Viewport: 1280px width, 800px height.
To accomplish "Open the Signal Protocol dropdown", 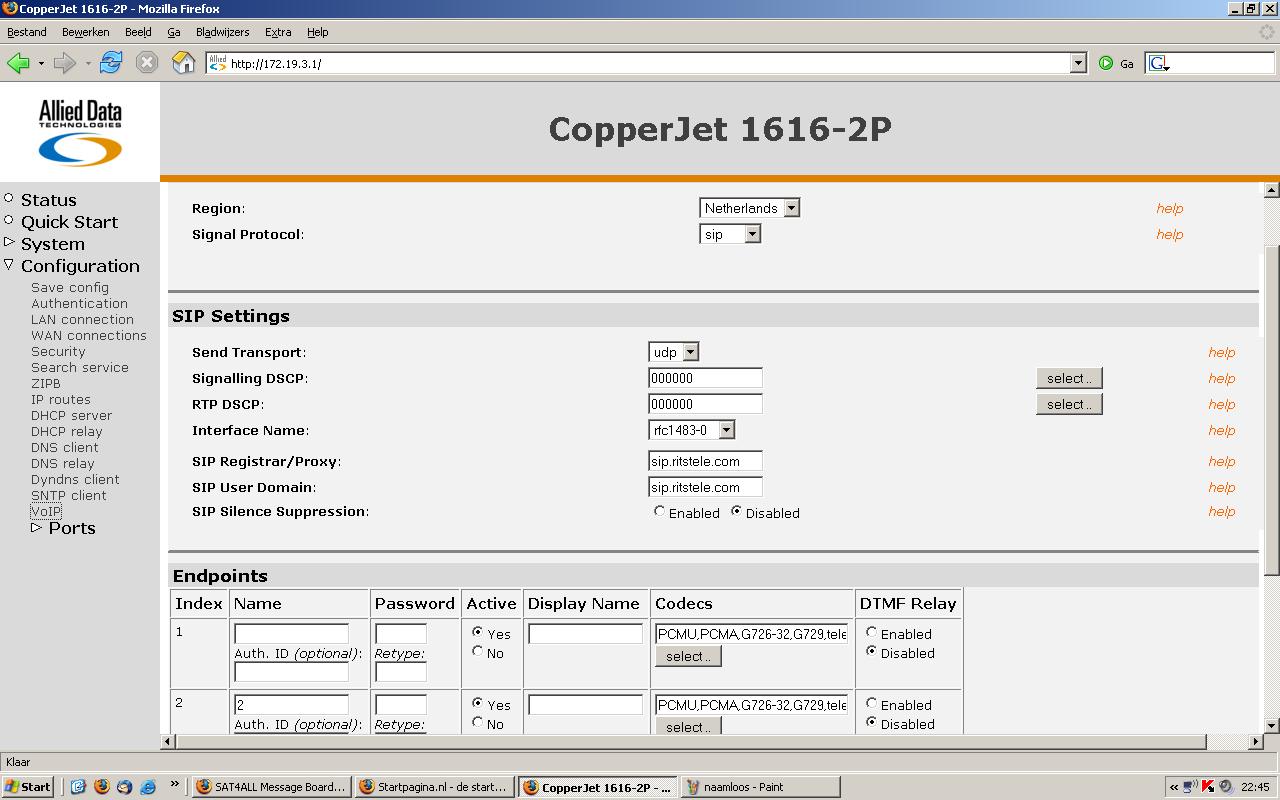I will pos(730,234).
